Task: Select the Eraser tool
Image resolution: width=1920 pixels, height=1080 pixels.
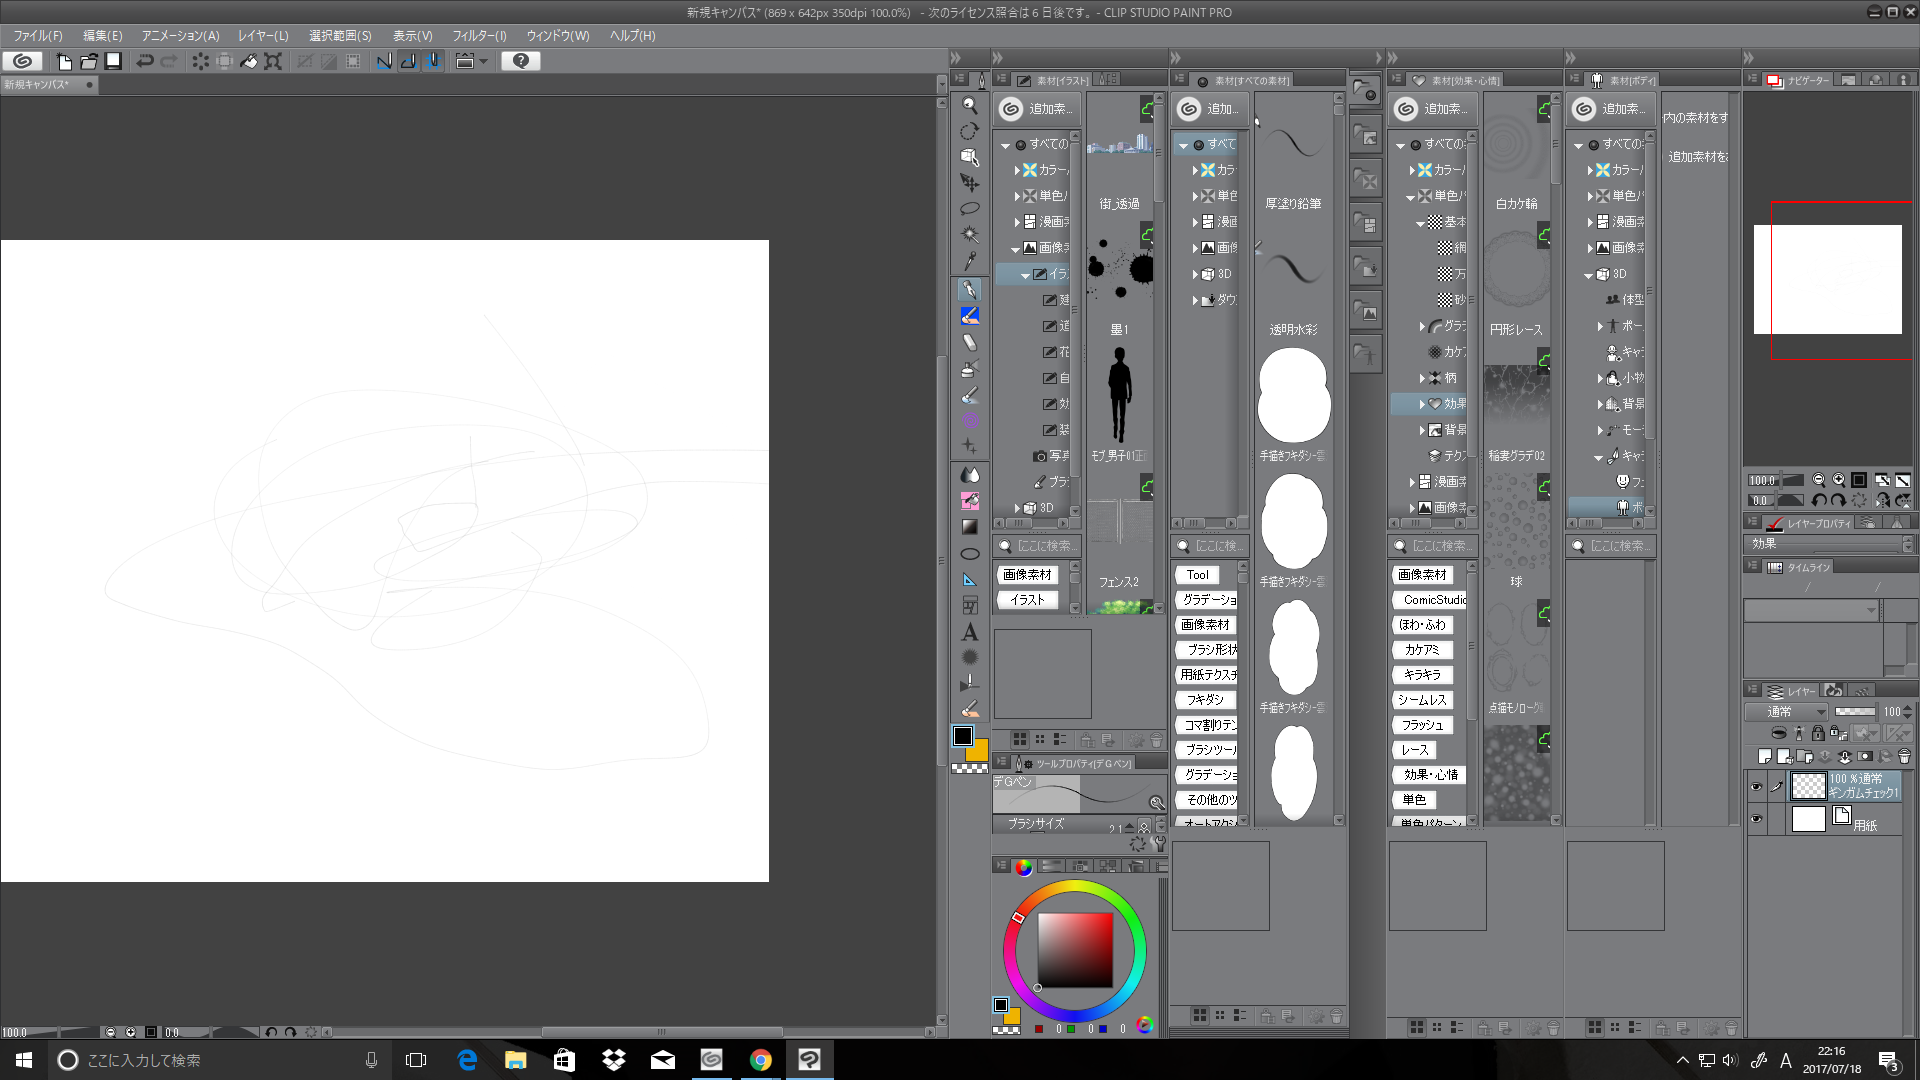Action: [969, 342]
